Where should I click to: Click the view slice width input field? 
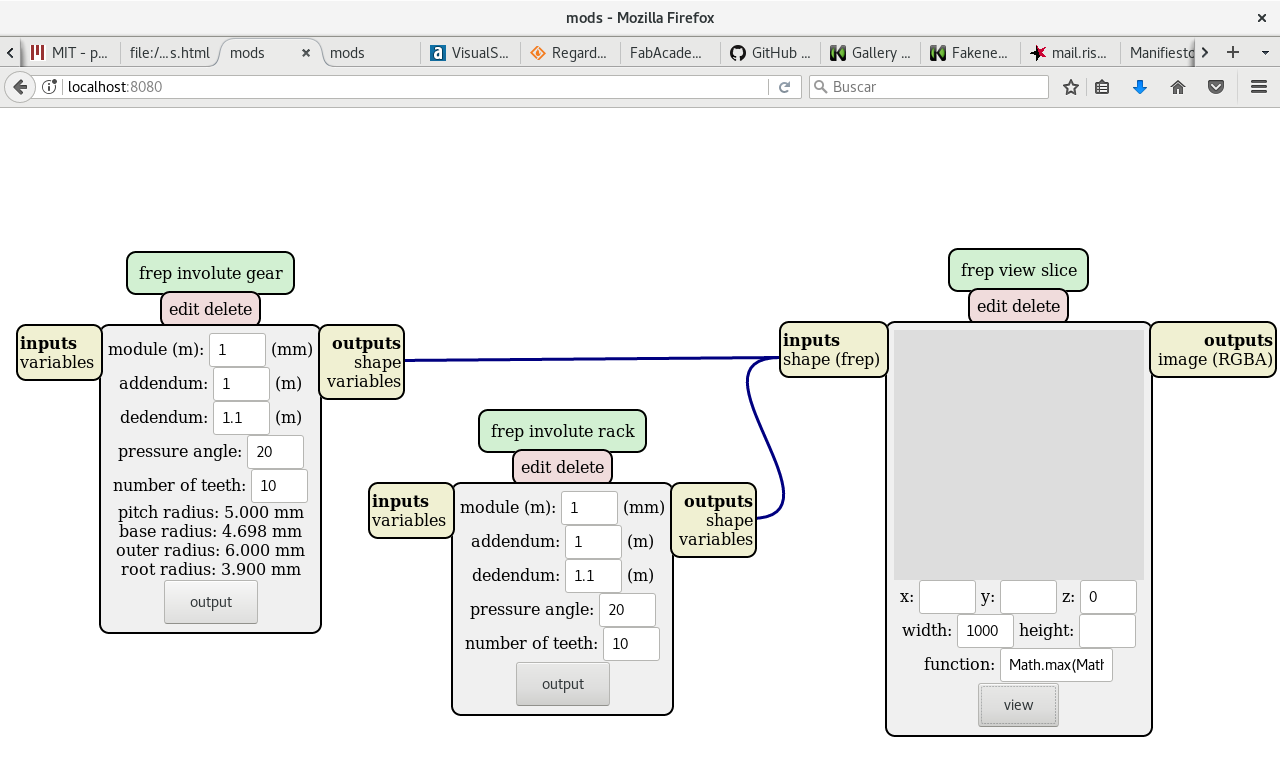coord(986,631)
